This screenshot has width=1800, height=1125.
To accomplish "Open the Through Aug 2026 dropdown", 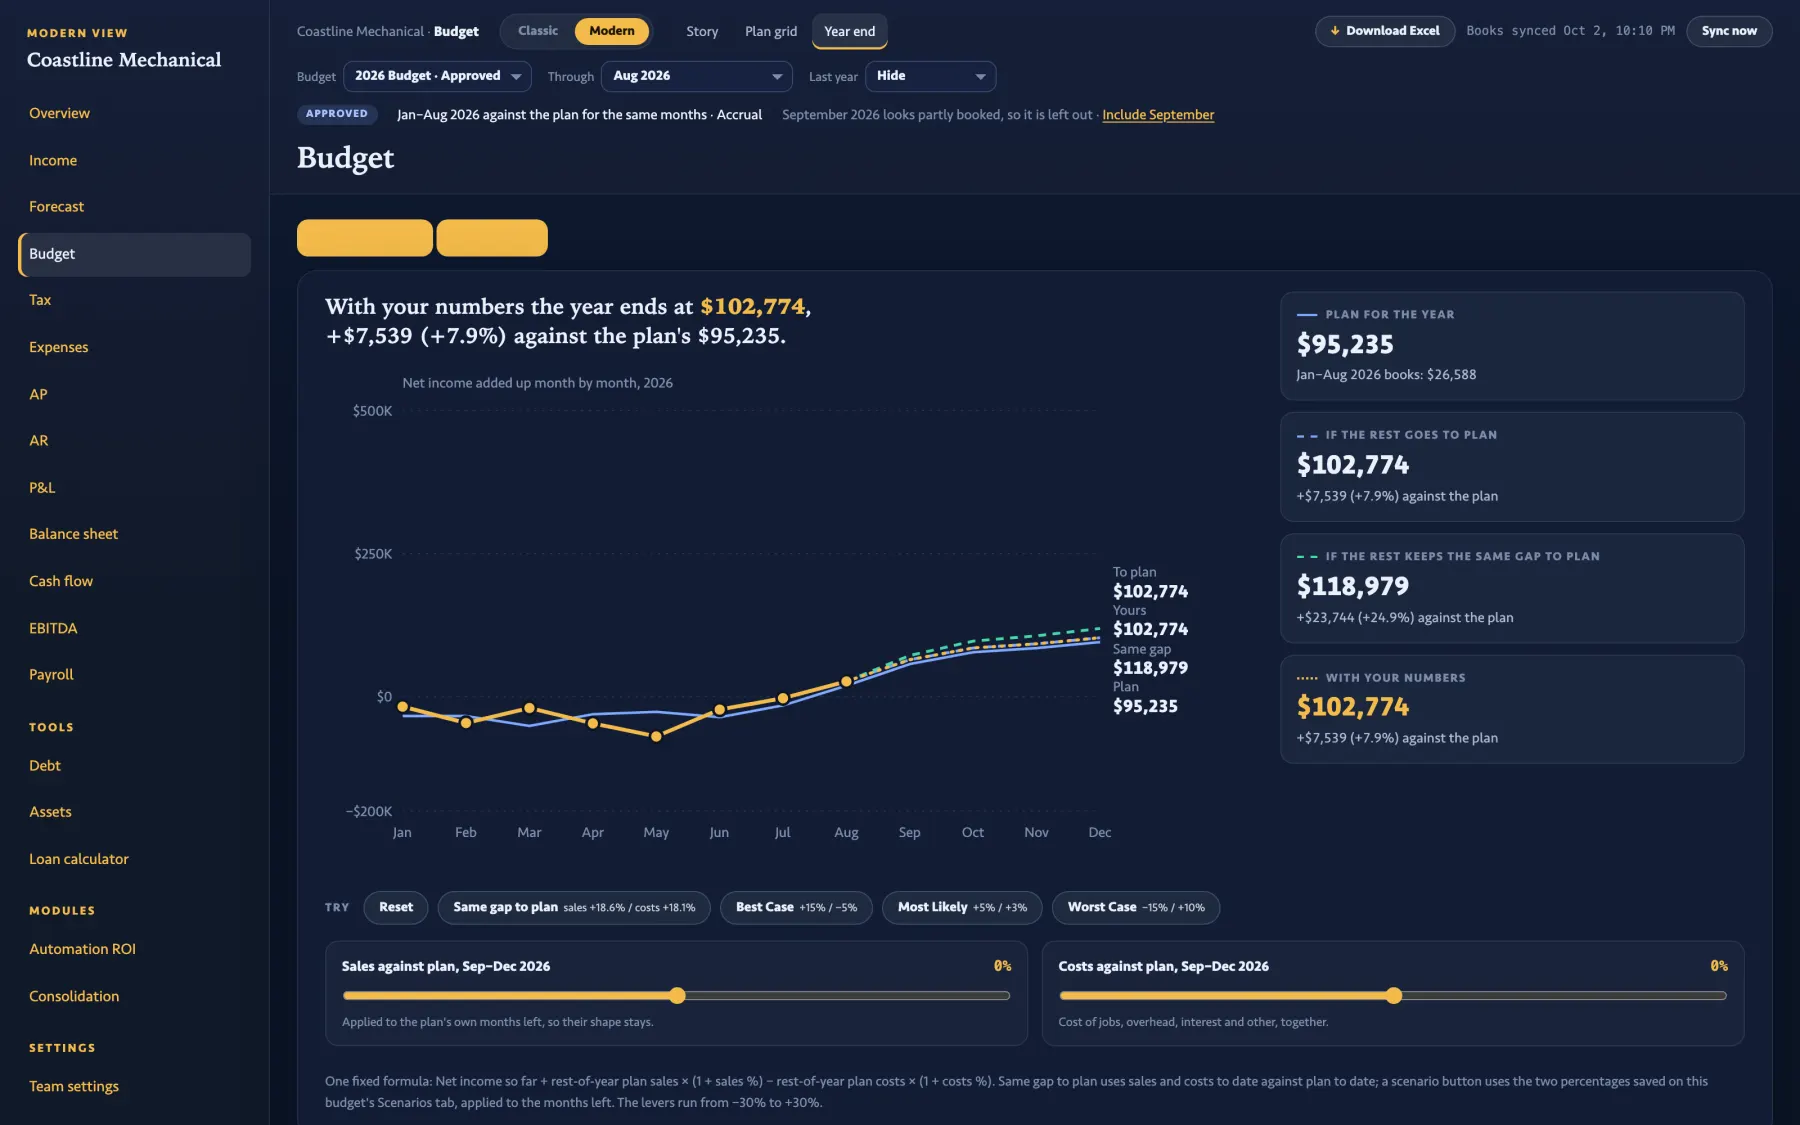I will click(697, 76).
